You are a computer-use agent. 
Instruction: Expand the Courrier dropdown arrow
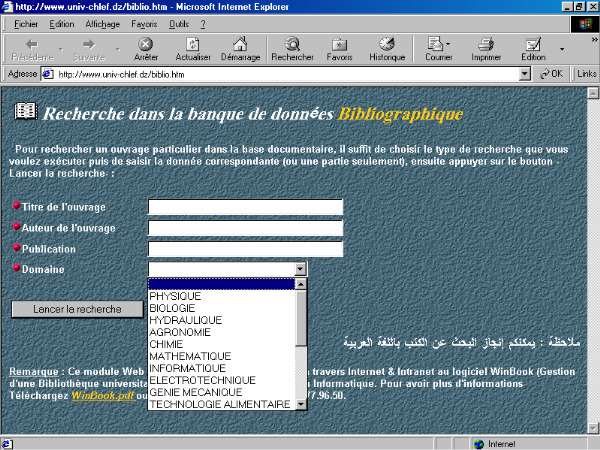pos(448,44)
